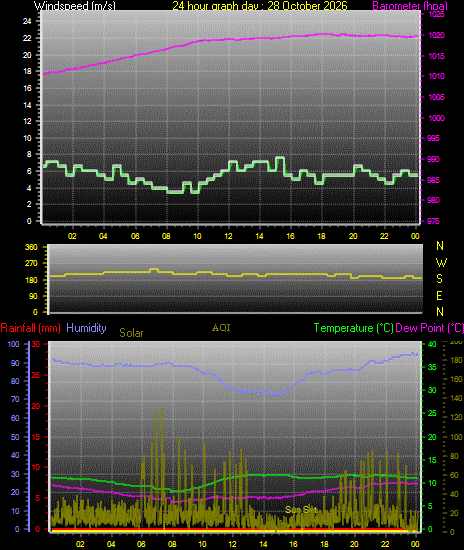Click barometer scale value "1015"

tap(436, 56)
